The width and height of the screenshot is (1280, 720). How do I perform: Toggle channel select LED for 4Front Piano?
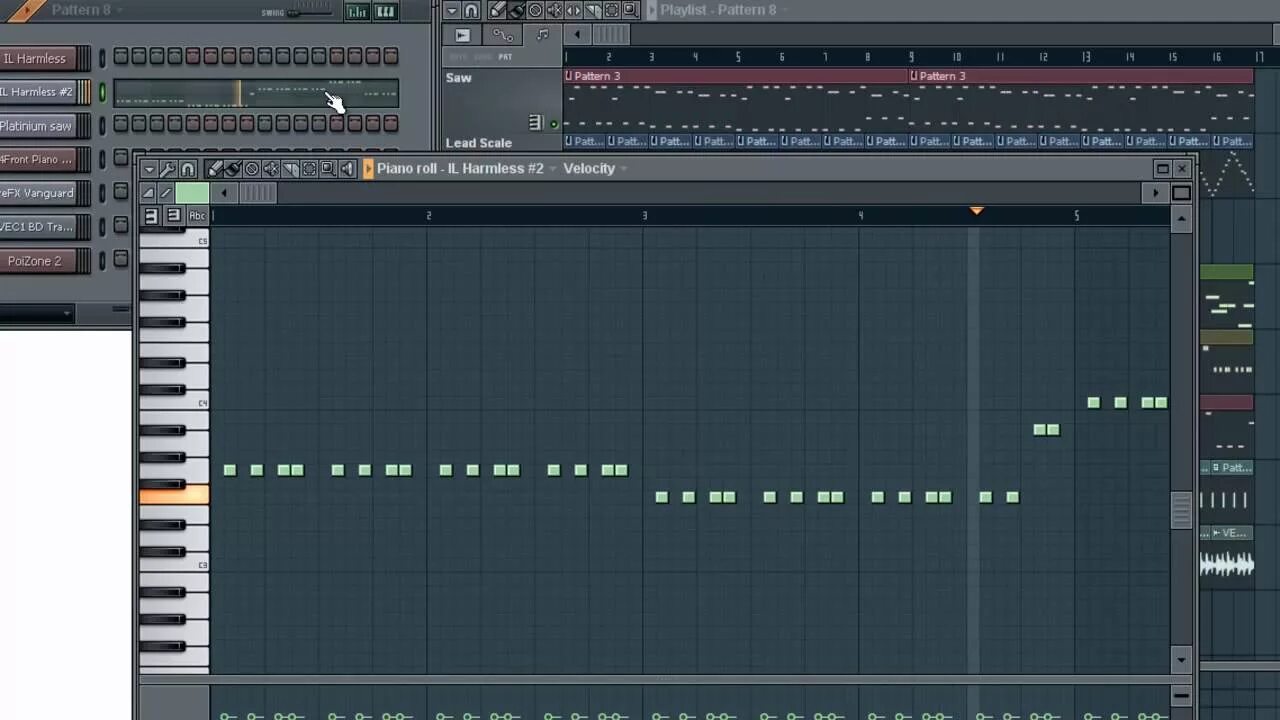(101, 159)
